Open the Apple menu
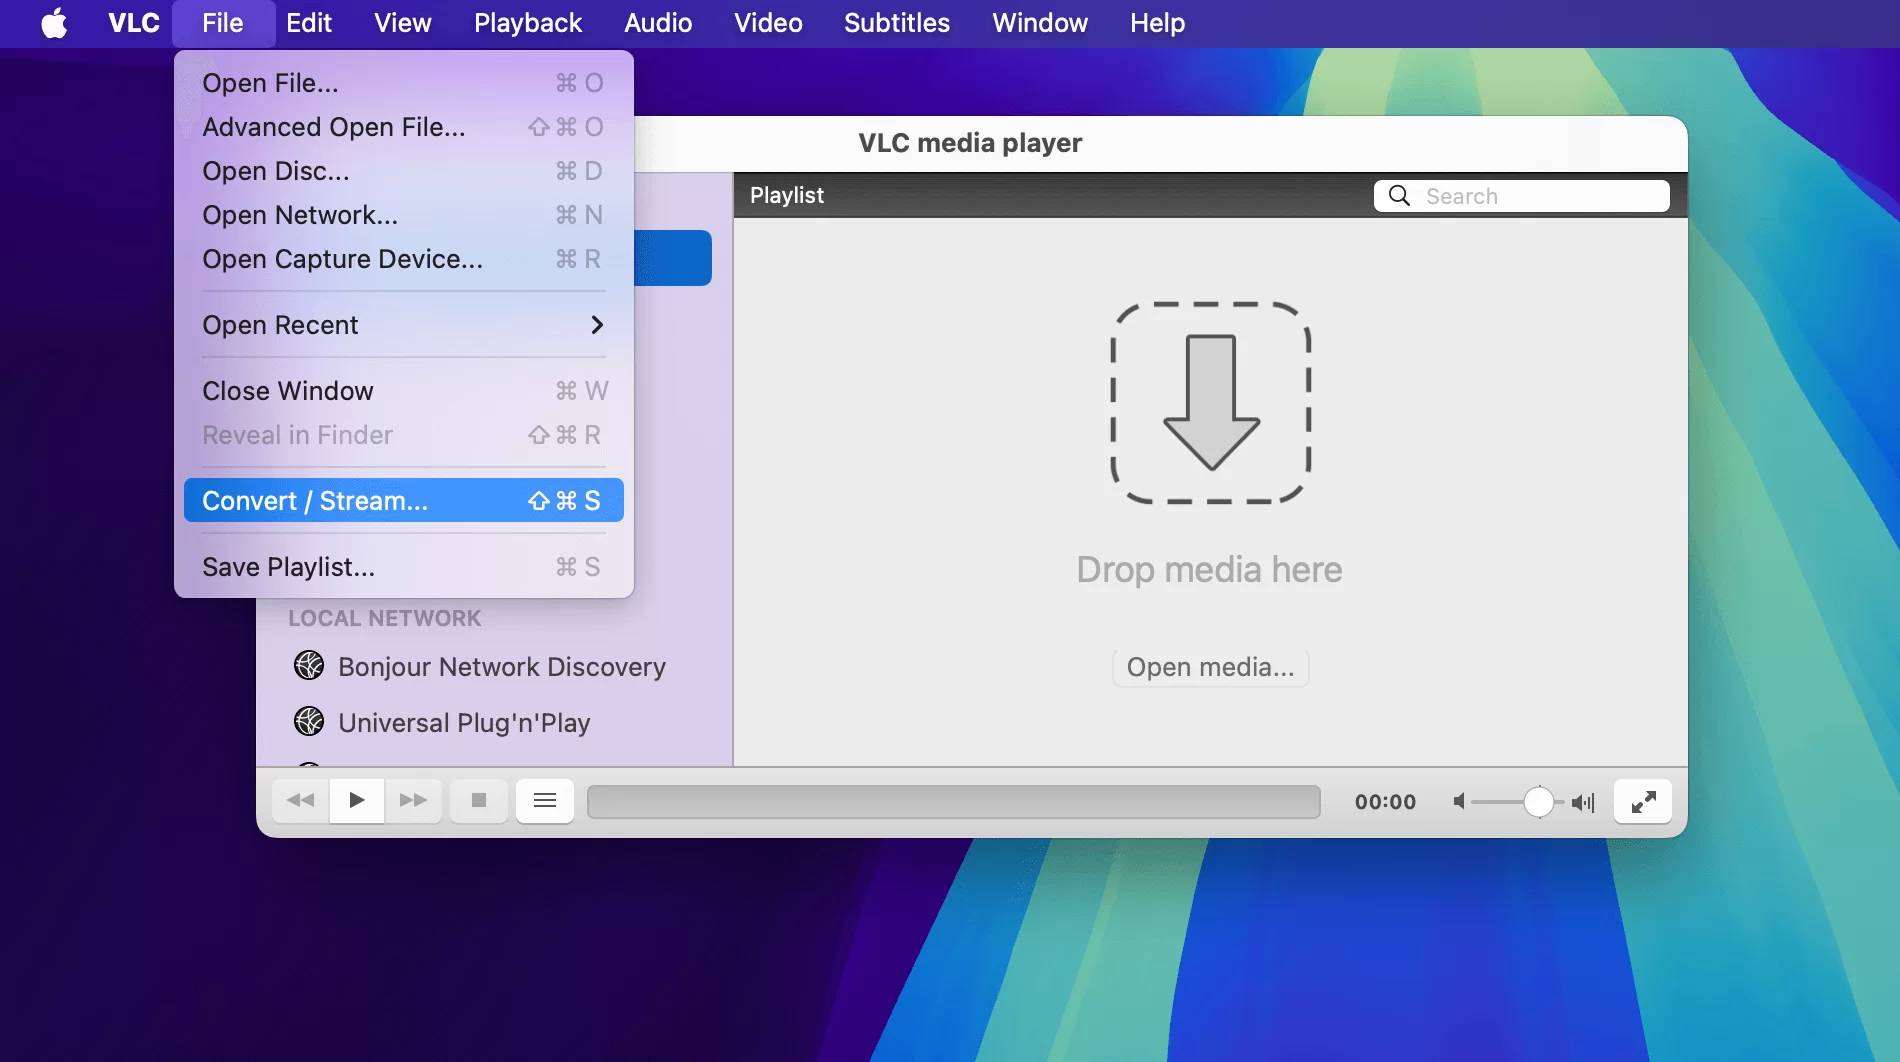 54,23
